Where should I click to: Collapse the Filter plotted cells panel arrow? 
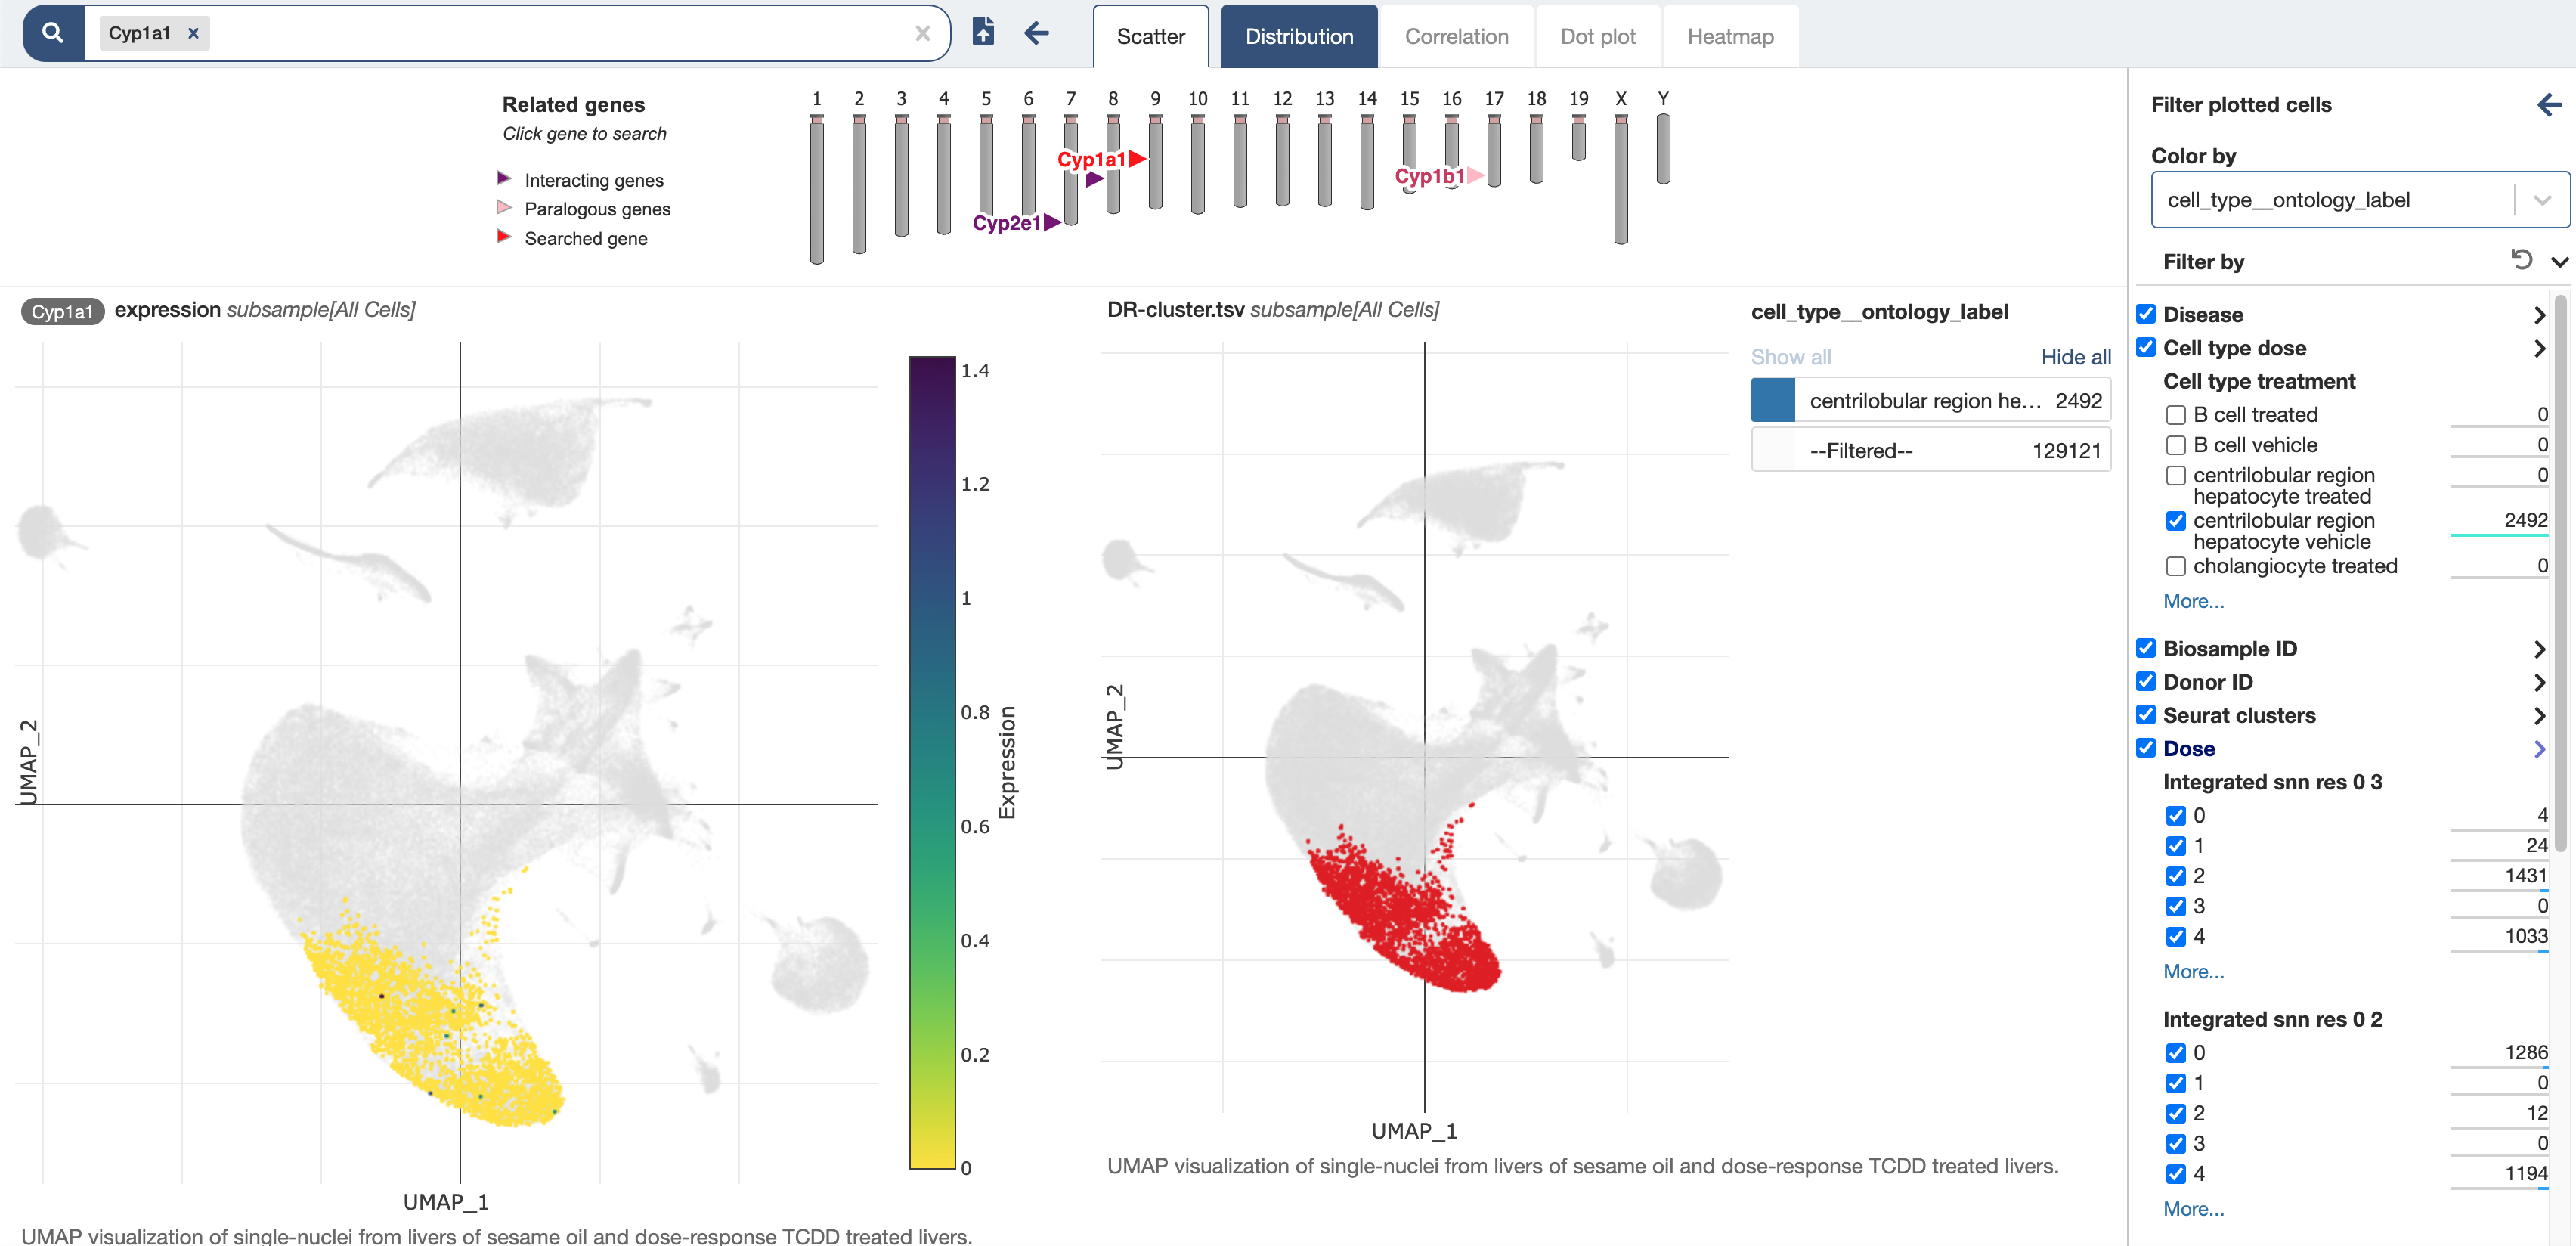coord(2549,104)
